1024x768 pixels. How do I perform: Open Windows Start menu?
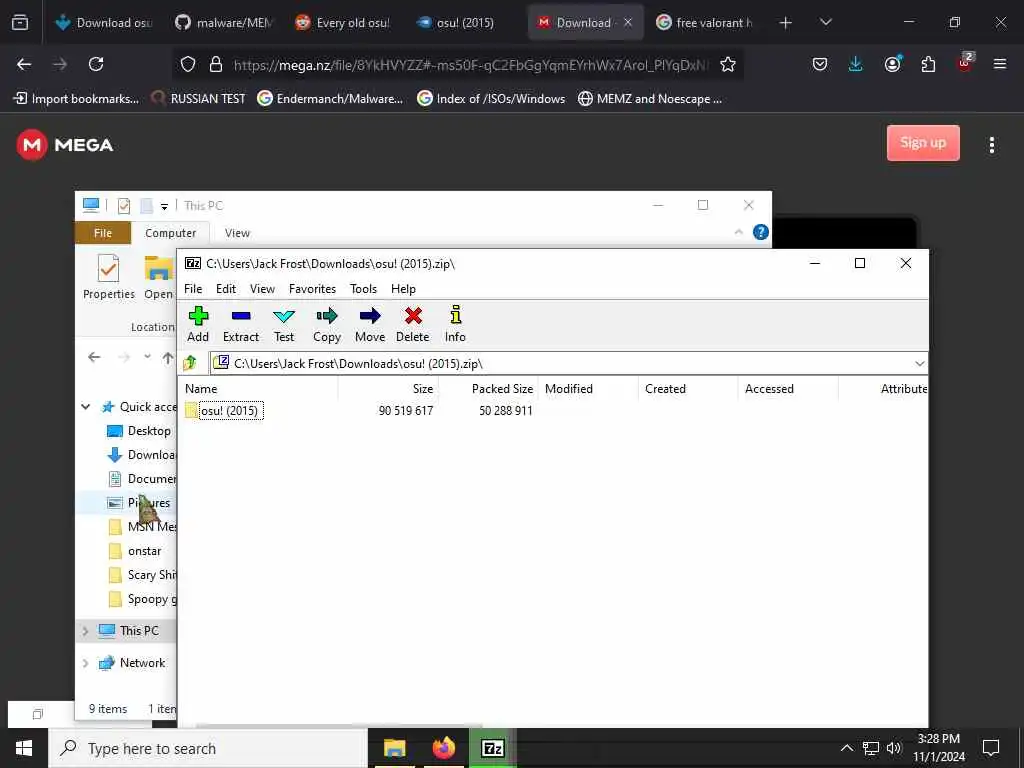(x=24, y=748)
